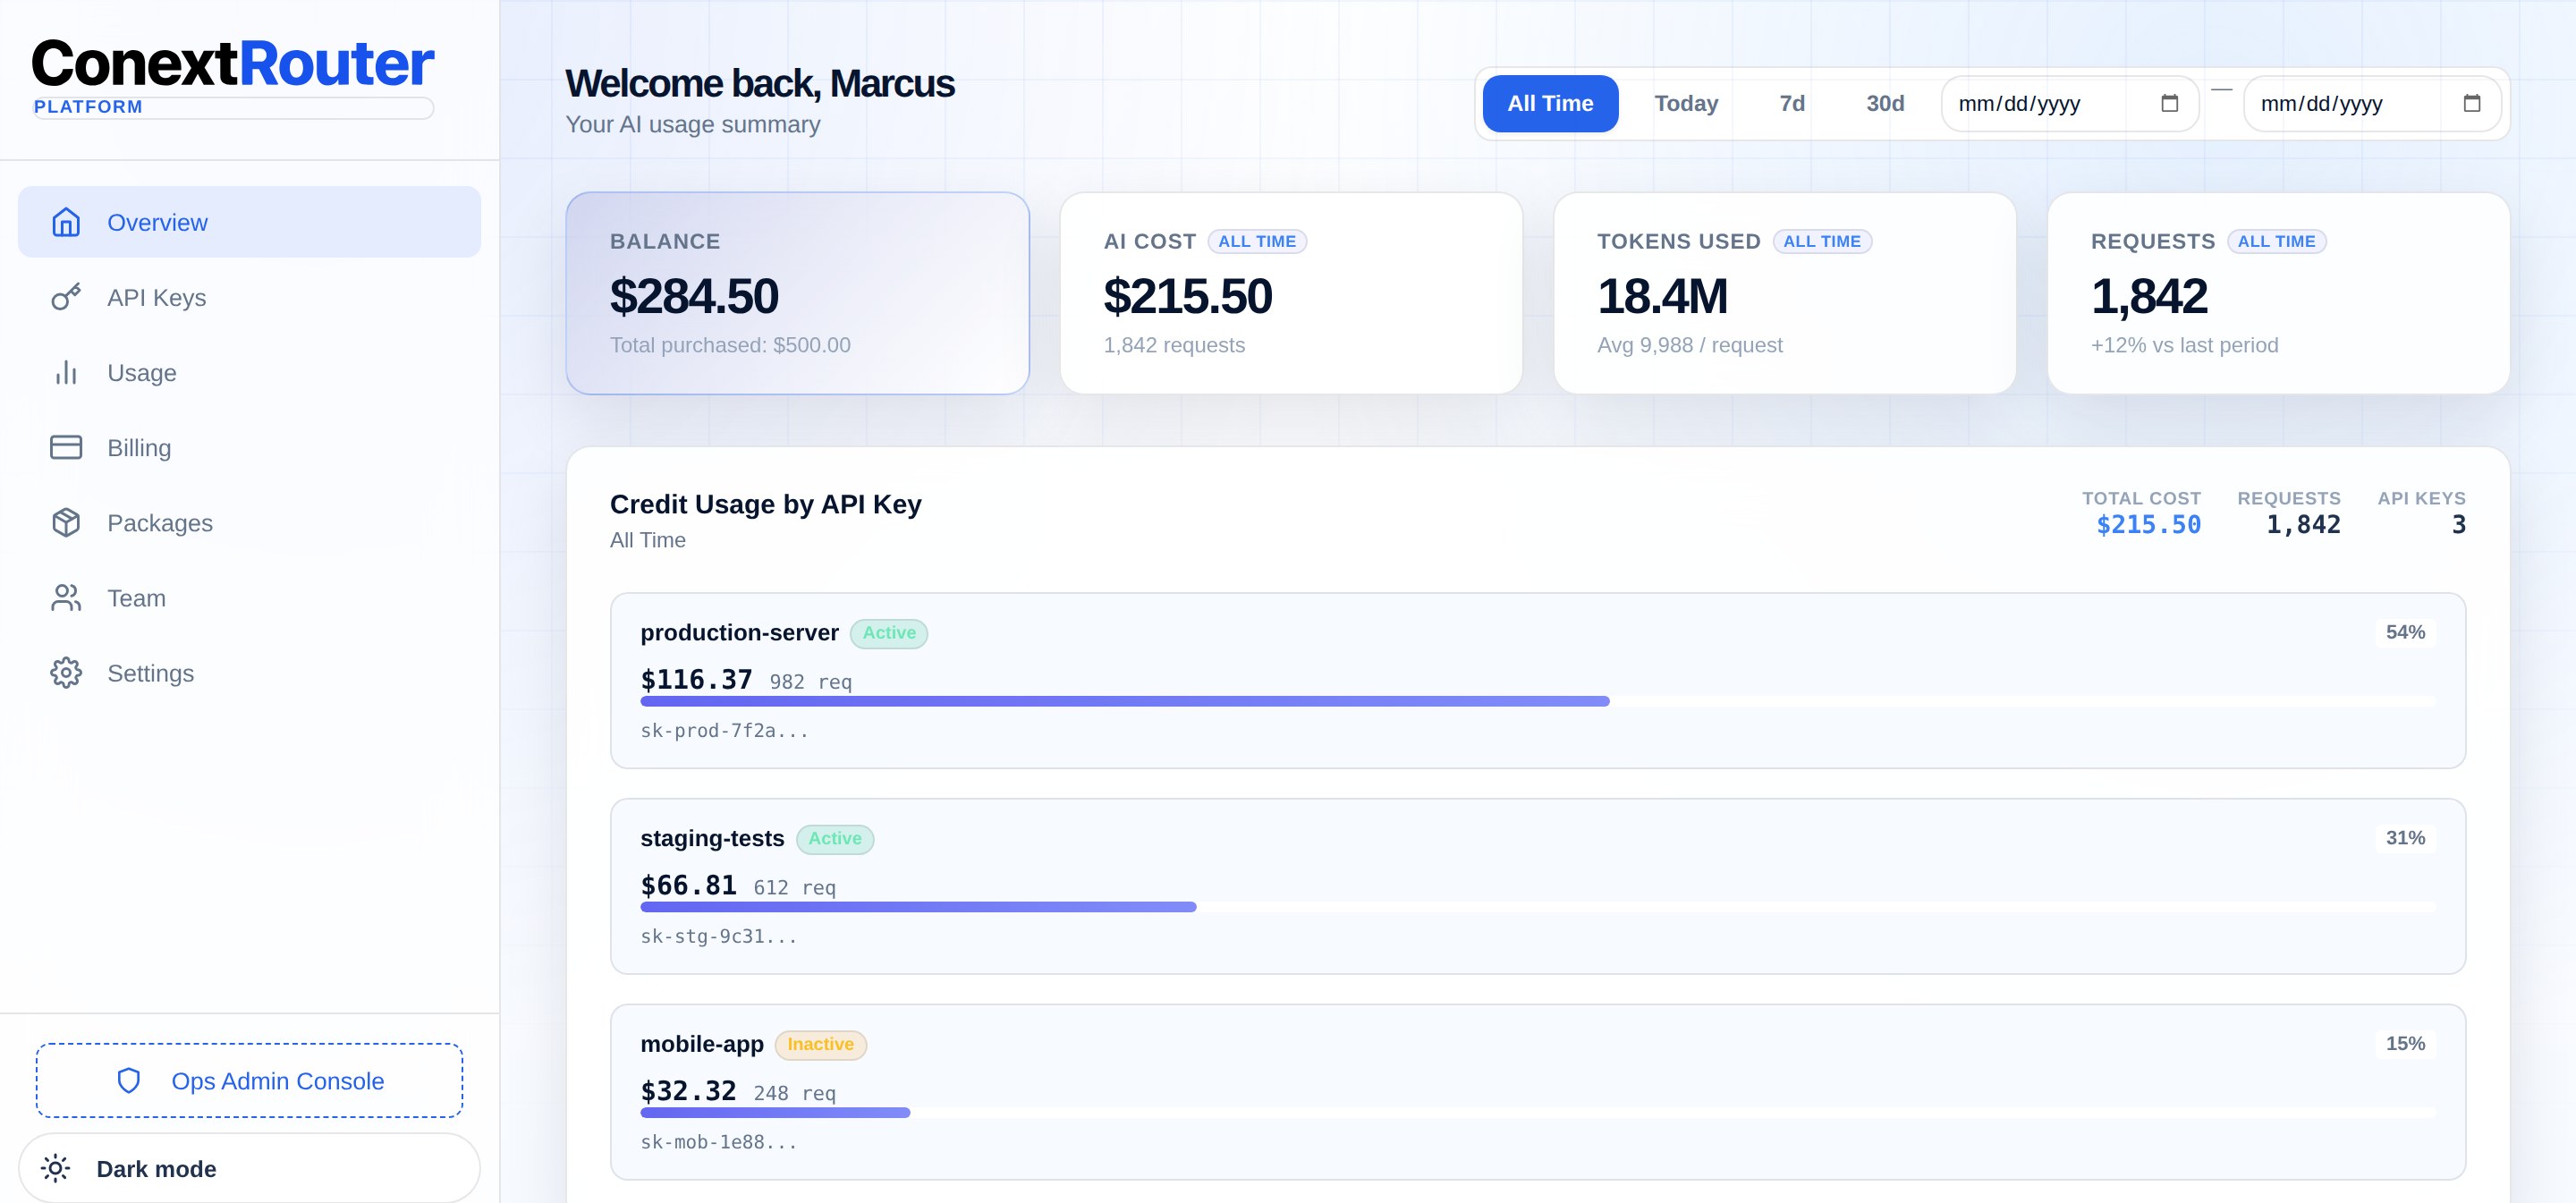The image size is (2576, 1203).
Task: Click the end date input field
Action: coord(2372,103)
